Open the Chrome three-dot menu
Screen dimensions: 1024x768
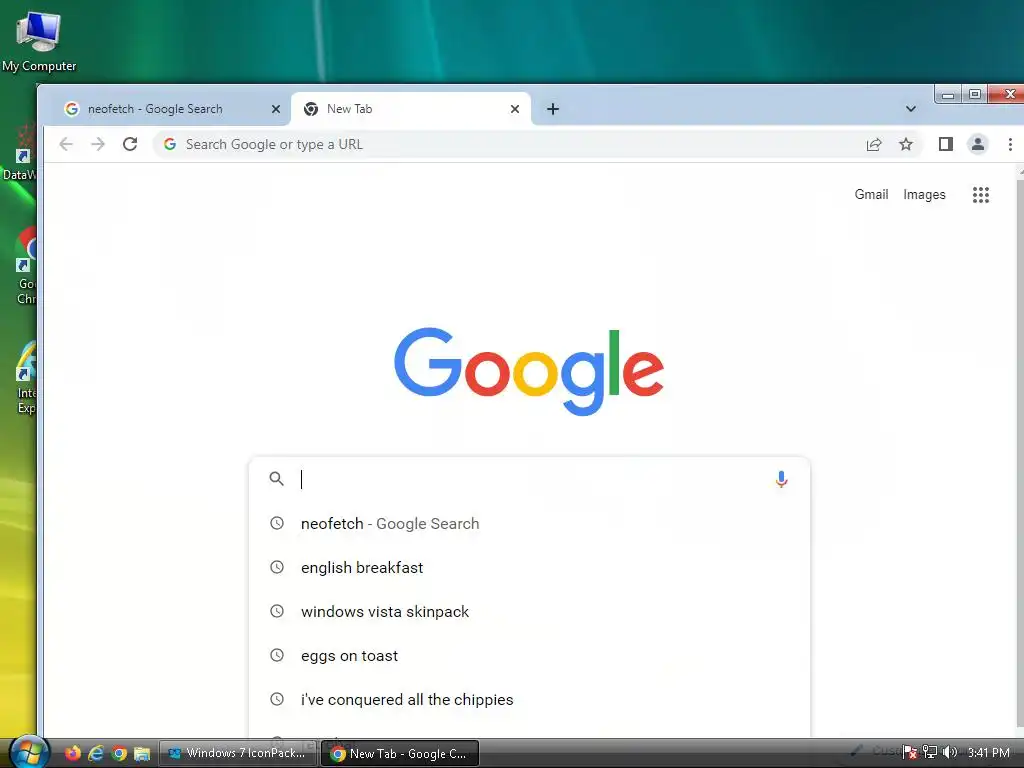pos(1010,144)
